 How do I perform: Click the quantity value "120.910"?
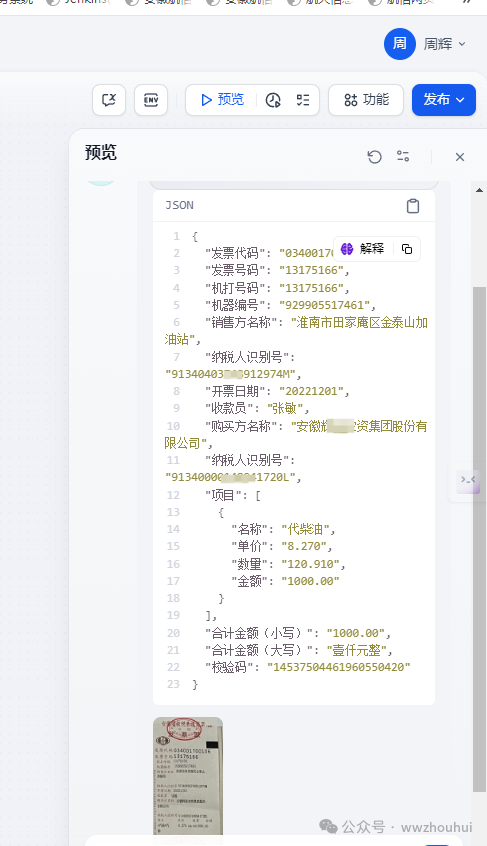tap(310, 564)
